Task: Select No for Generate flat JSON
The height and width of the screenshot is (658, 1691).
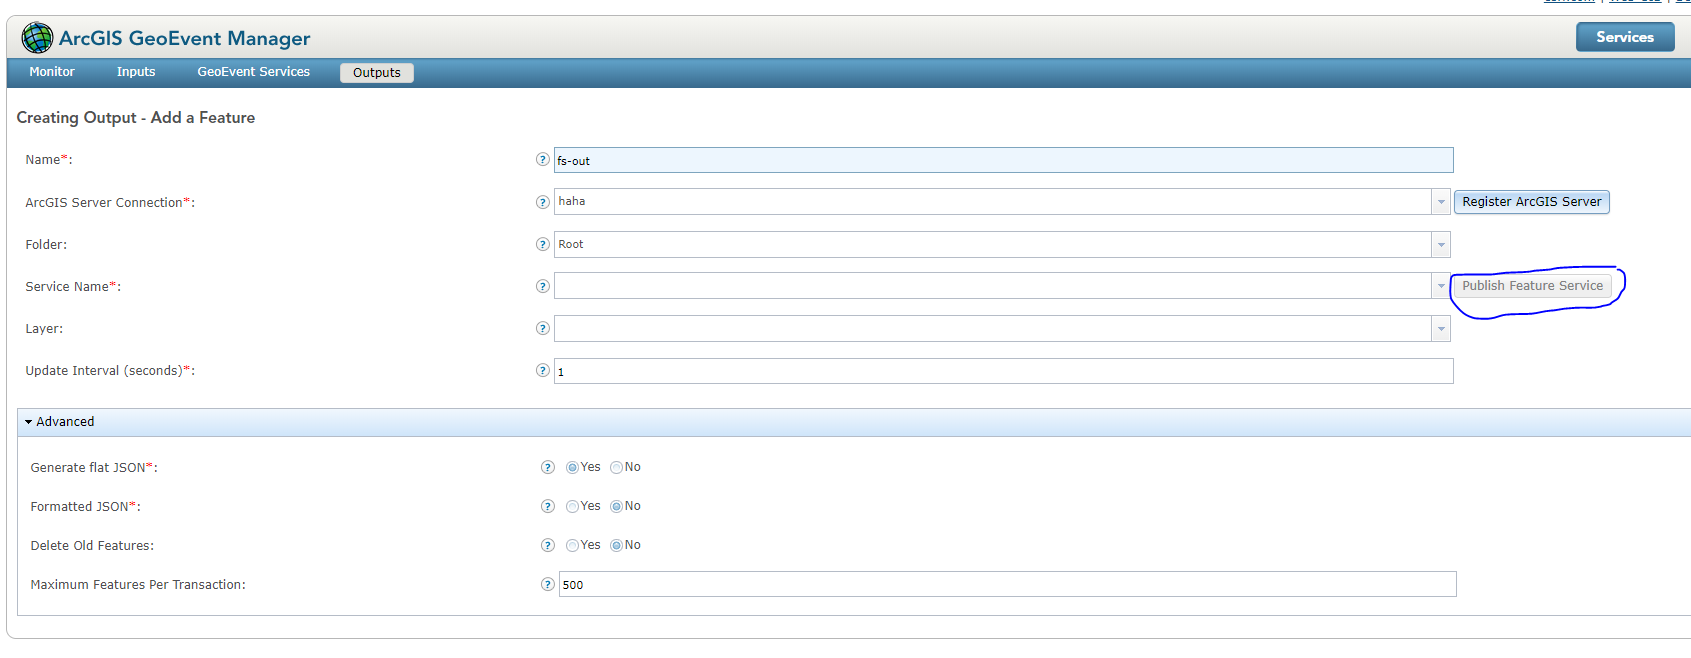Action: point(616,467)
